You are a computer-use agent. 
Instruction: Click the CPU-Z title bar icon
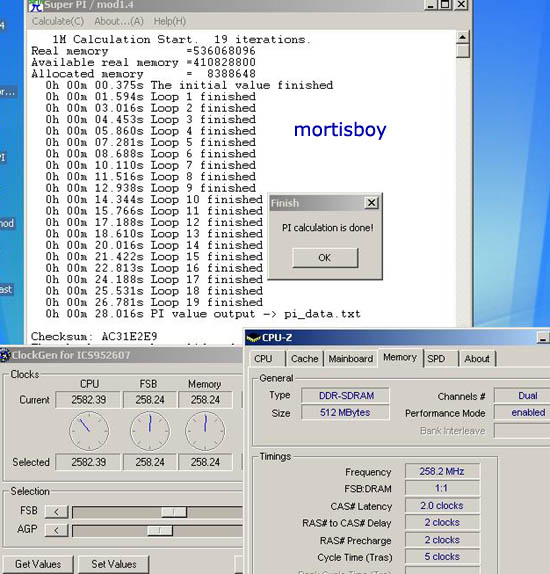click(253, 338)
